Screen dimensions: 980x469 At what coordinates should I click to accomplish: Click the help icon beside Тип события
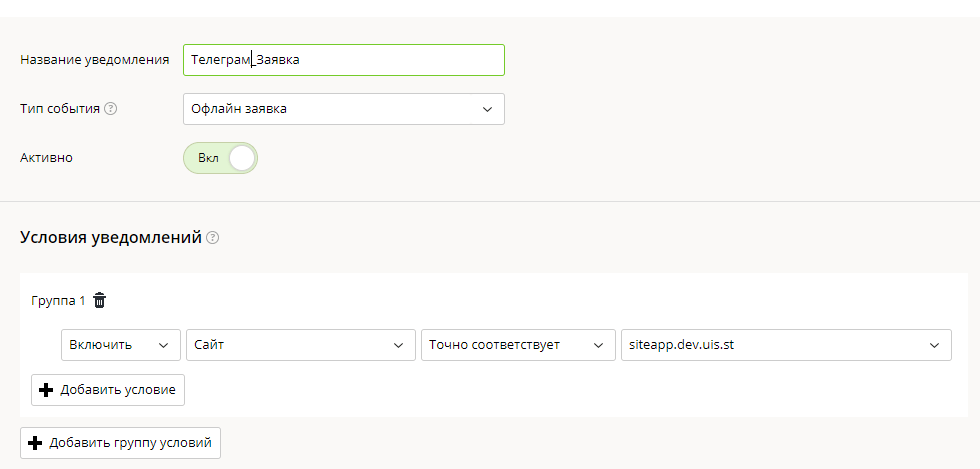(111, 109)
